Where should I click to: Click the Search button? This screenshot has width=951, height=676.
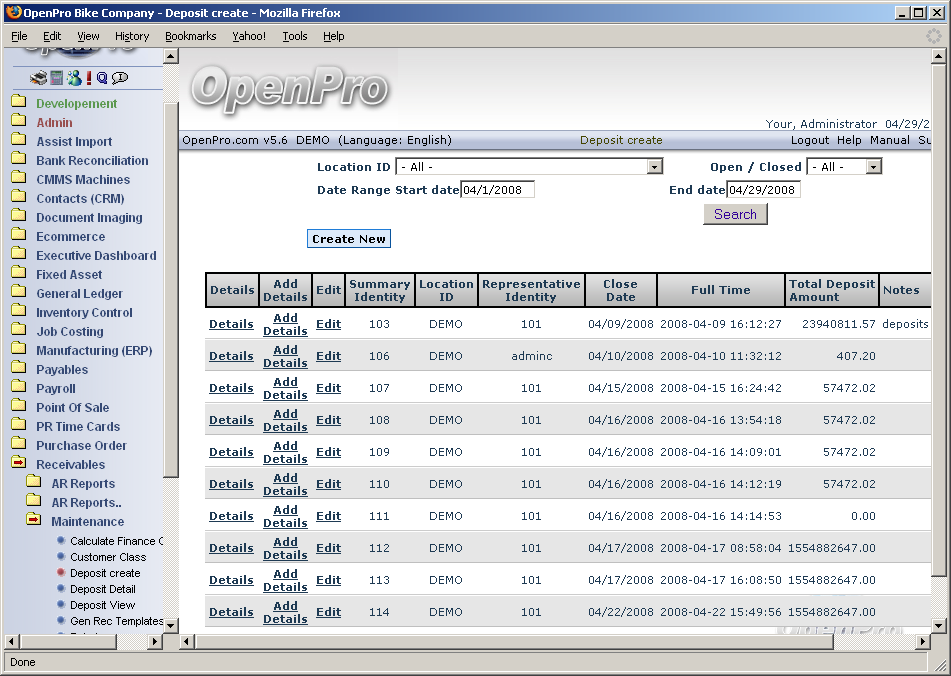pos(735,214)
